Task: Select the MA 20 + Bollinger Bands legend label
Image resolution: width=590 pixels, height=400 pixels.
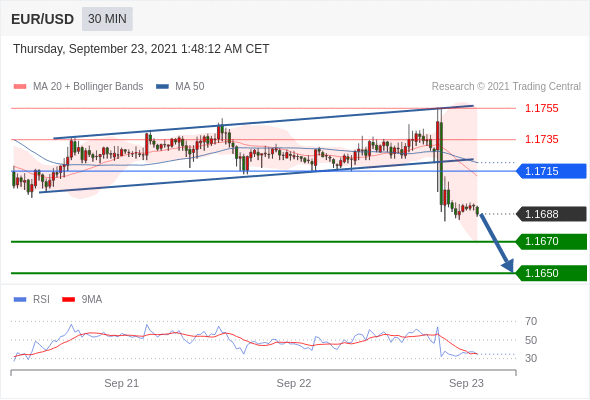Action: tap(88, 87)
